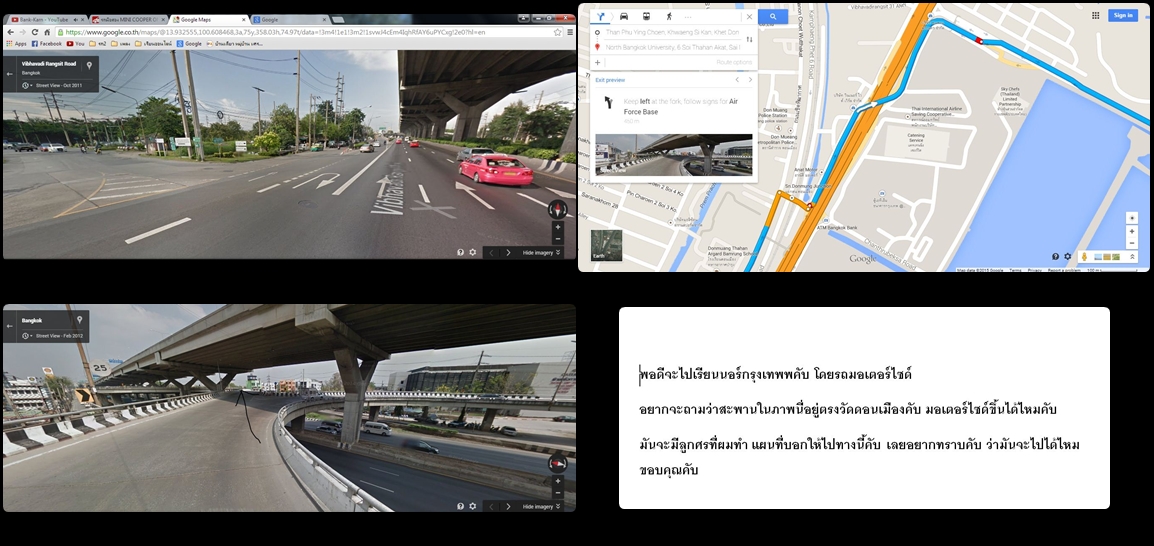Pick the Pegman Street View icon

pyautogui.click(x=1083, y=257)
